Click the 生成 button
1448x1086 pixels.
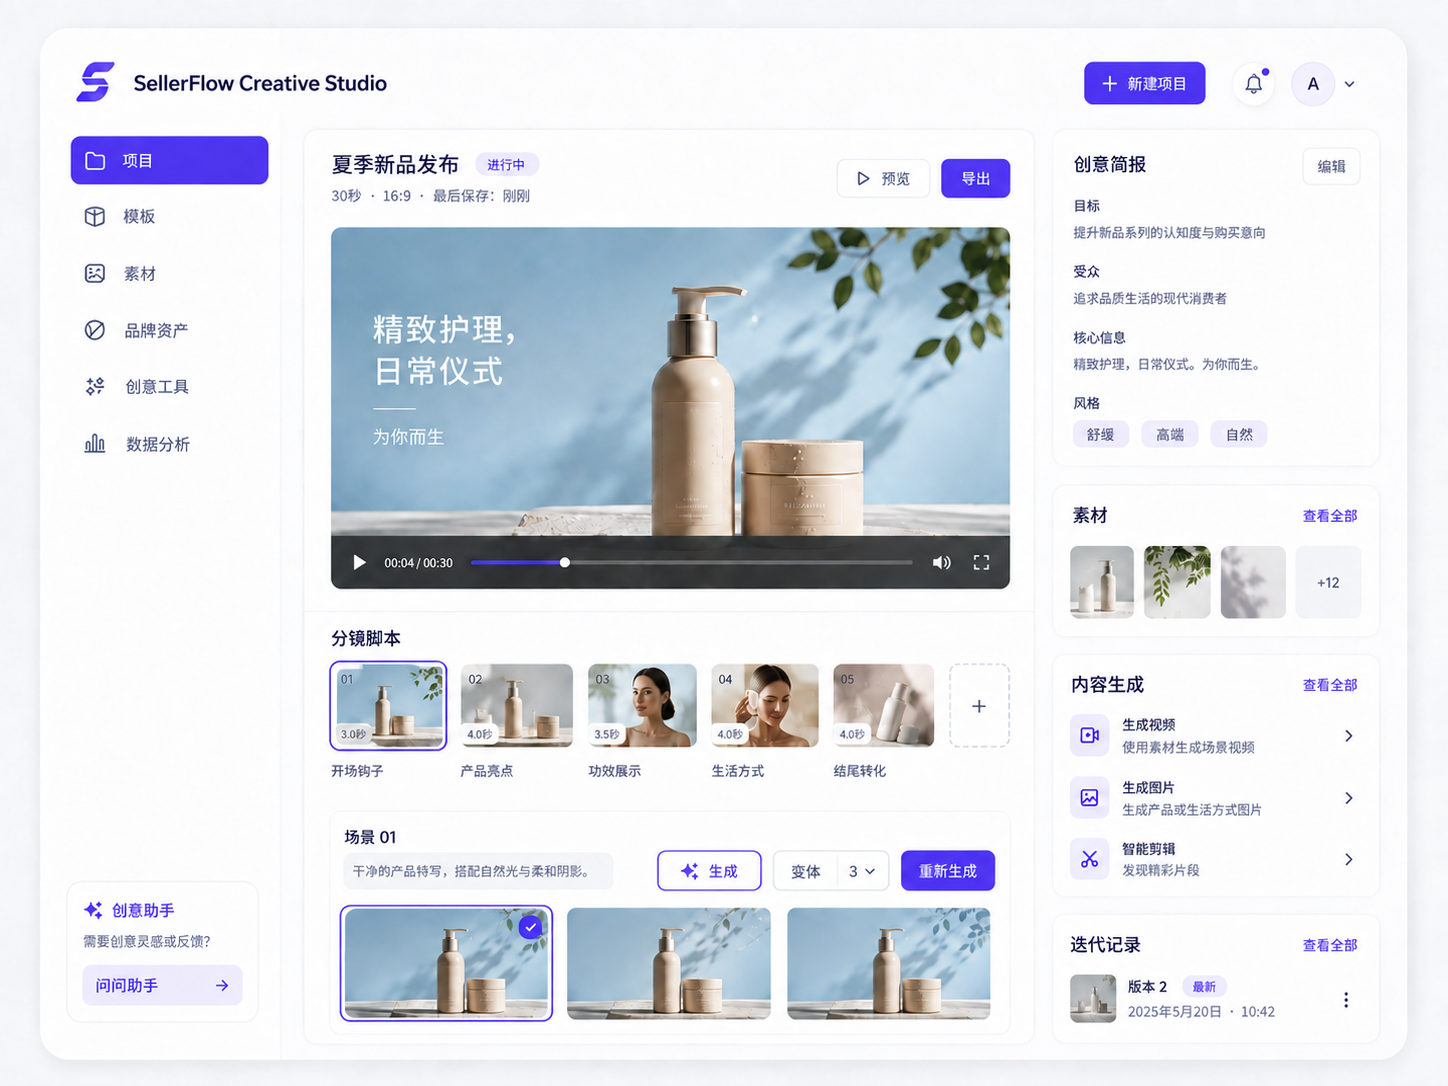click(x=709, y=871)
